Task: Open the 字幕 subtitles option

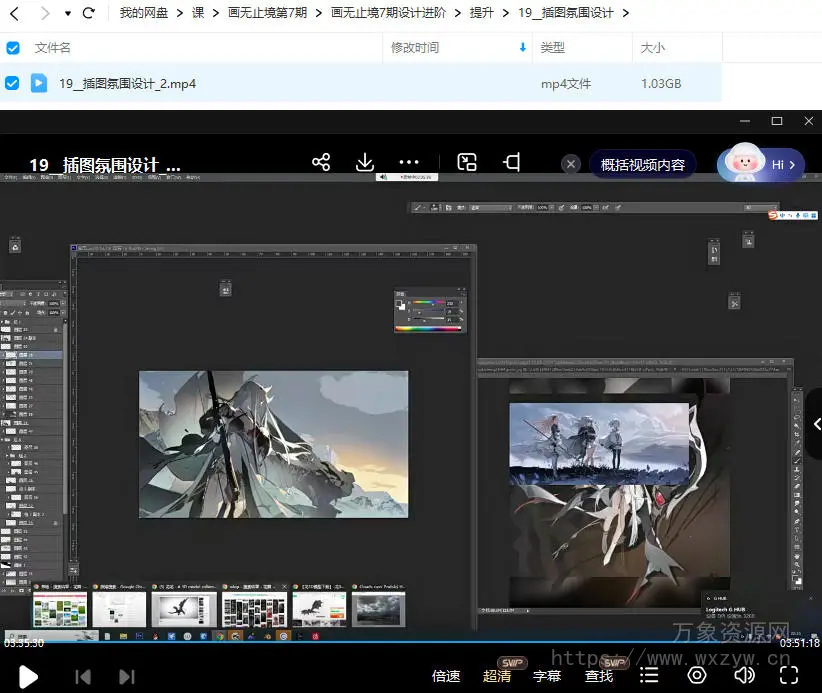Action: click(x=547, y=676)
